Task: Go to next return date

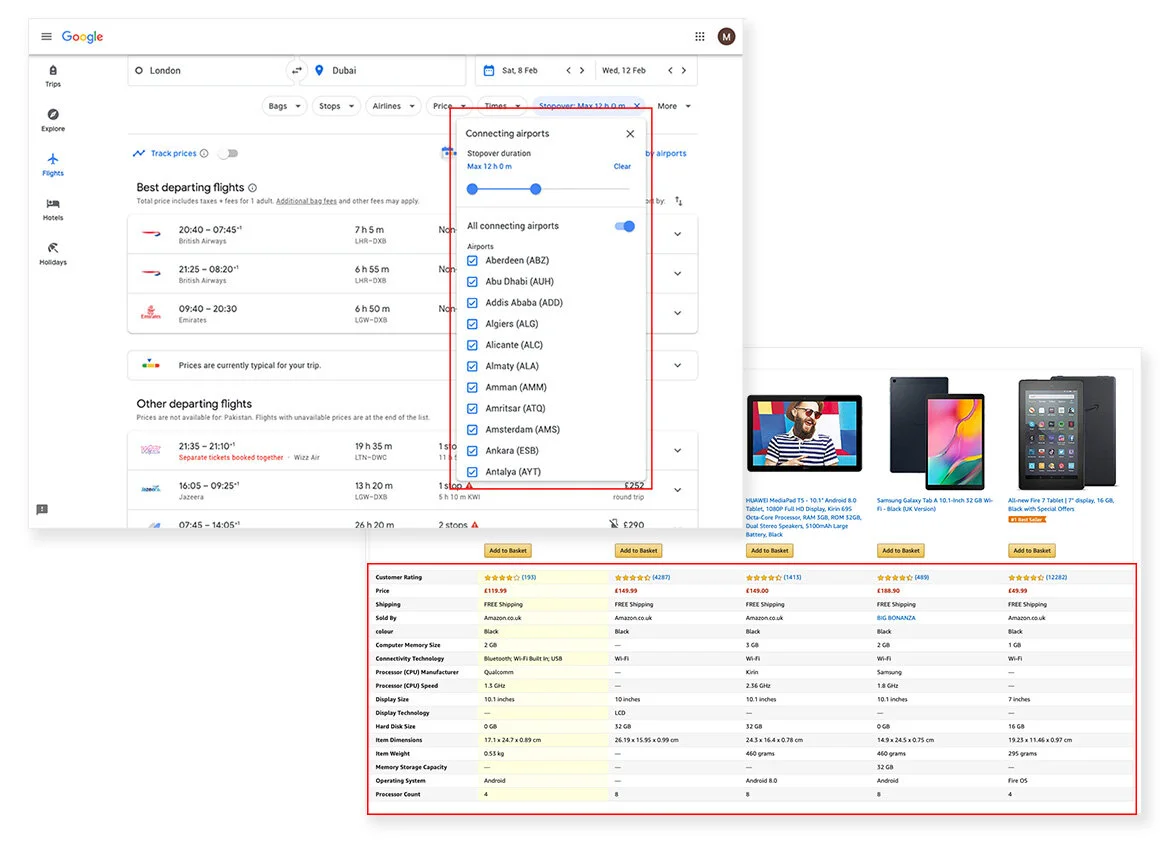Action: 684,70
